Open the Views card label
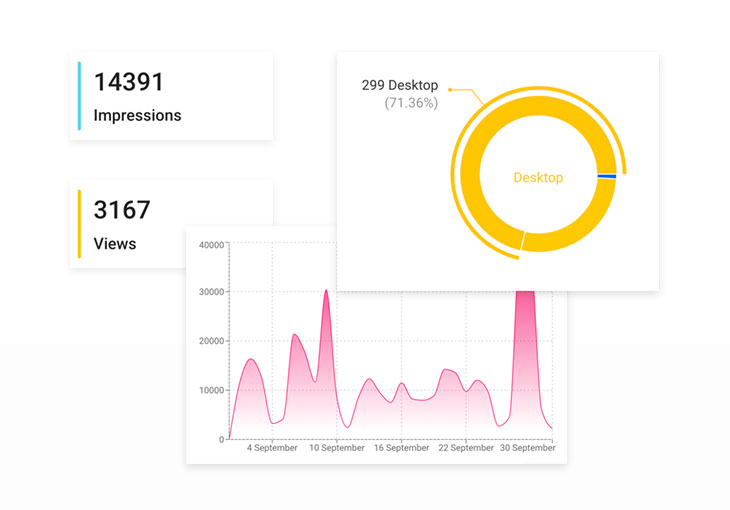This screenshot has height=510, width=730. 114,243
